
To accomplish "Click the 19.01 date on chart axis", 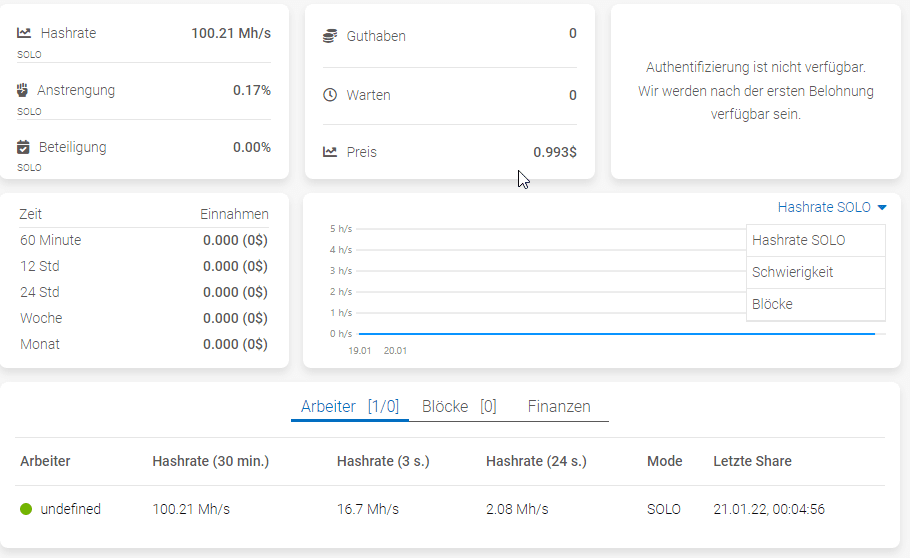I will tap(360, 351).
